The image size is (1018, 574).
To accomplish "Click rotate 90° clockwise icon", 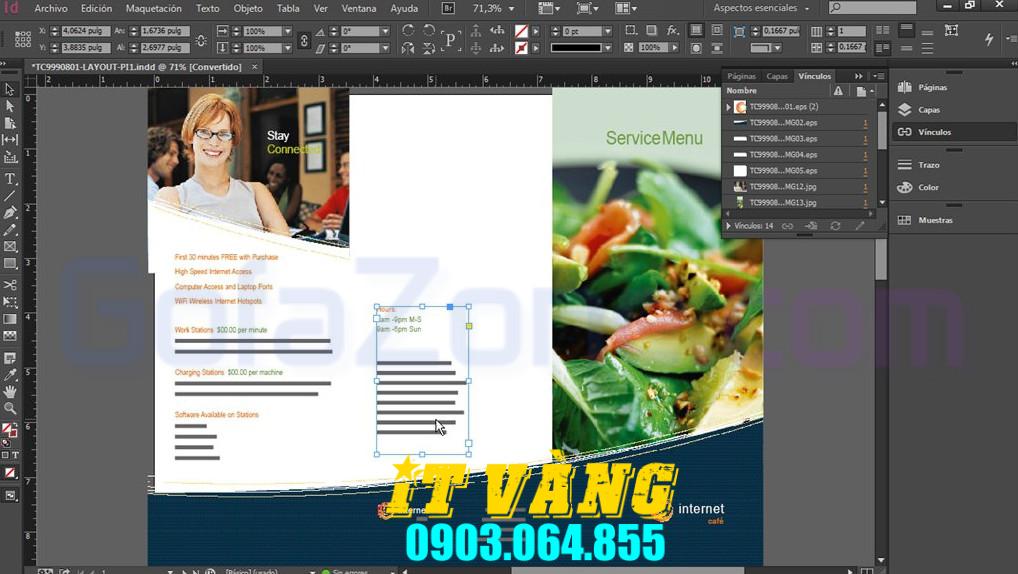I will click(408, 31).
